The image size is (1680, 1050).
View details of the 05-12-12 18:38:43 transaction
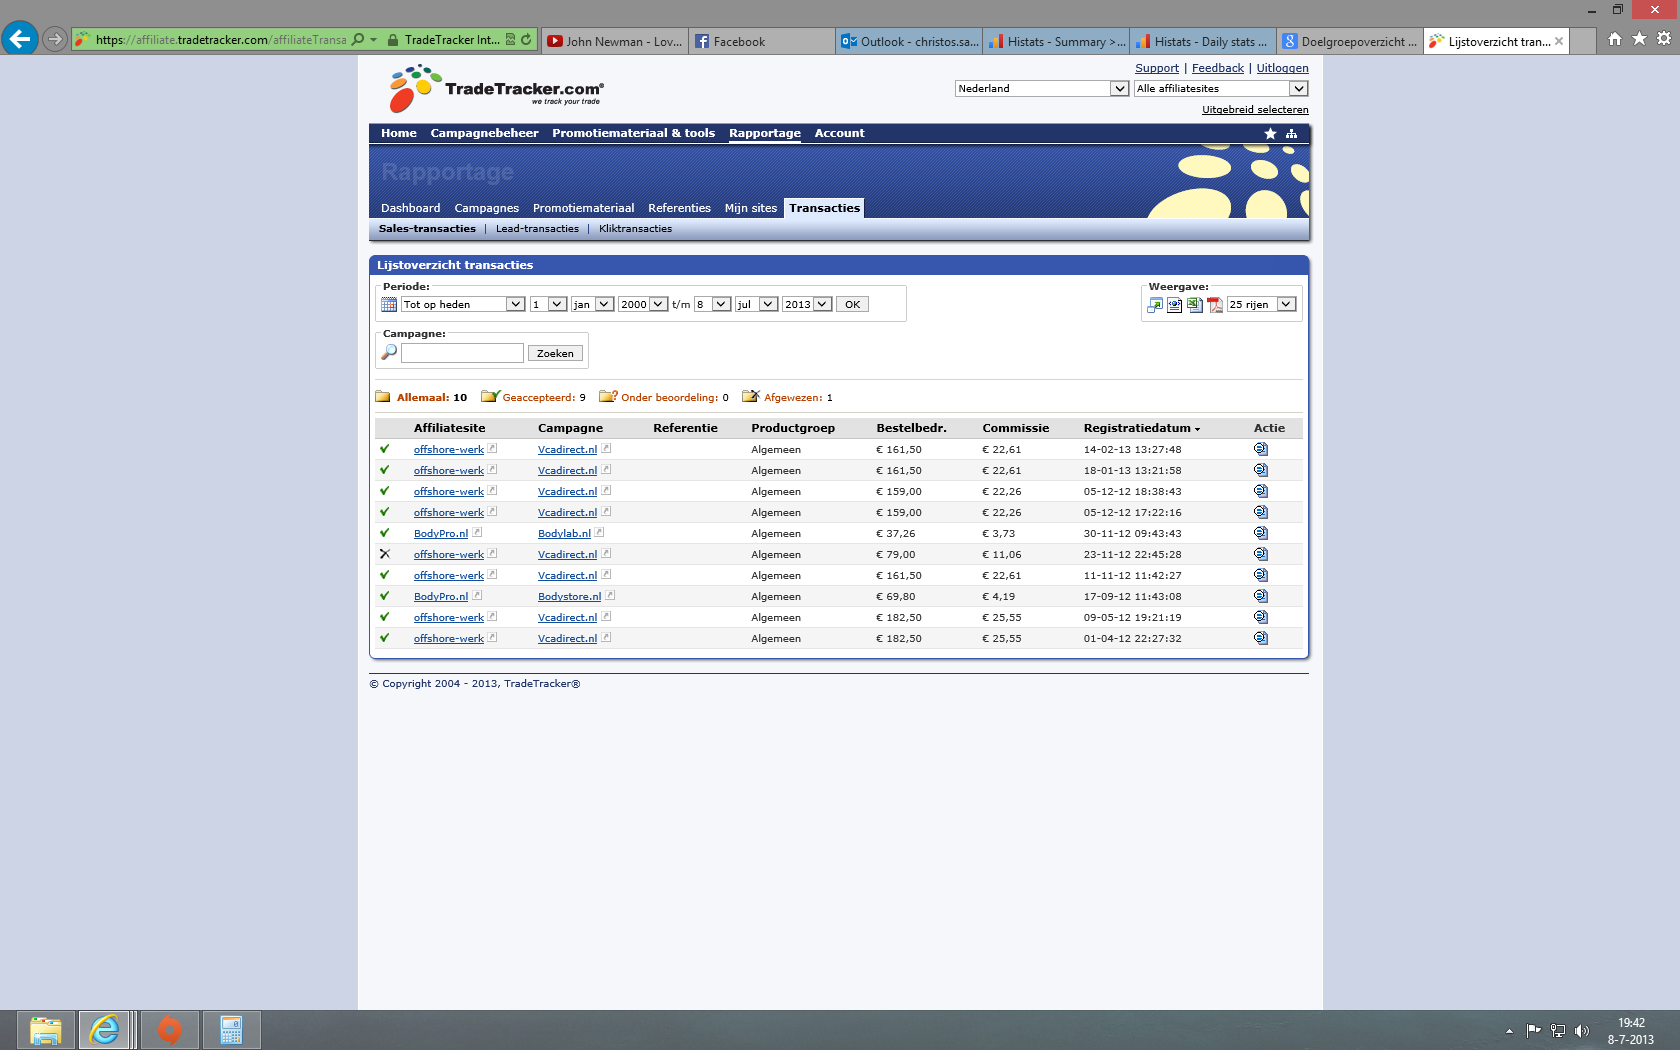(x=1261, y=491)
